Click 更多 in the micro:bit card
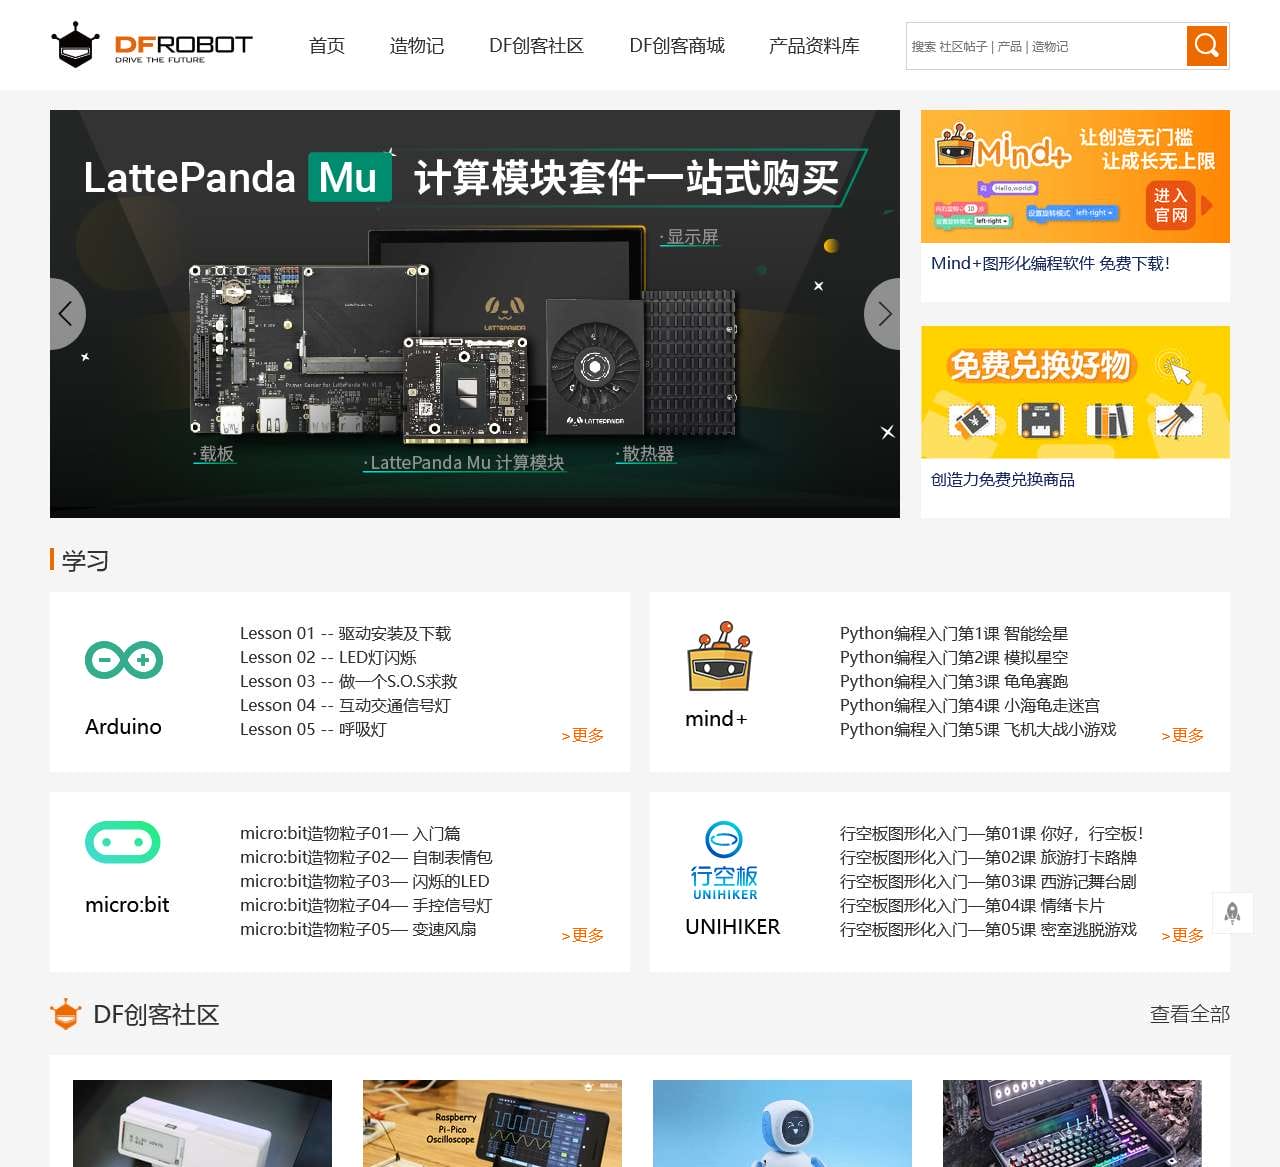Image resolution: width=1280 pixels, height=1167 pixels. [582, 935]
